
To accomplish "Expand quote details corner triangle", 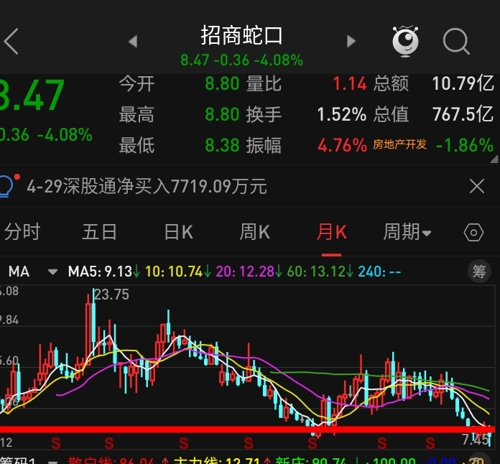I will coord(494,160).
